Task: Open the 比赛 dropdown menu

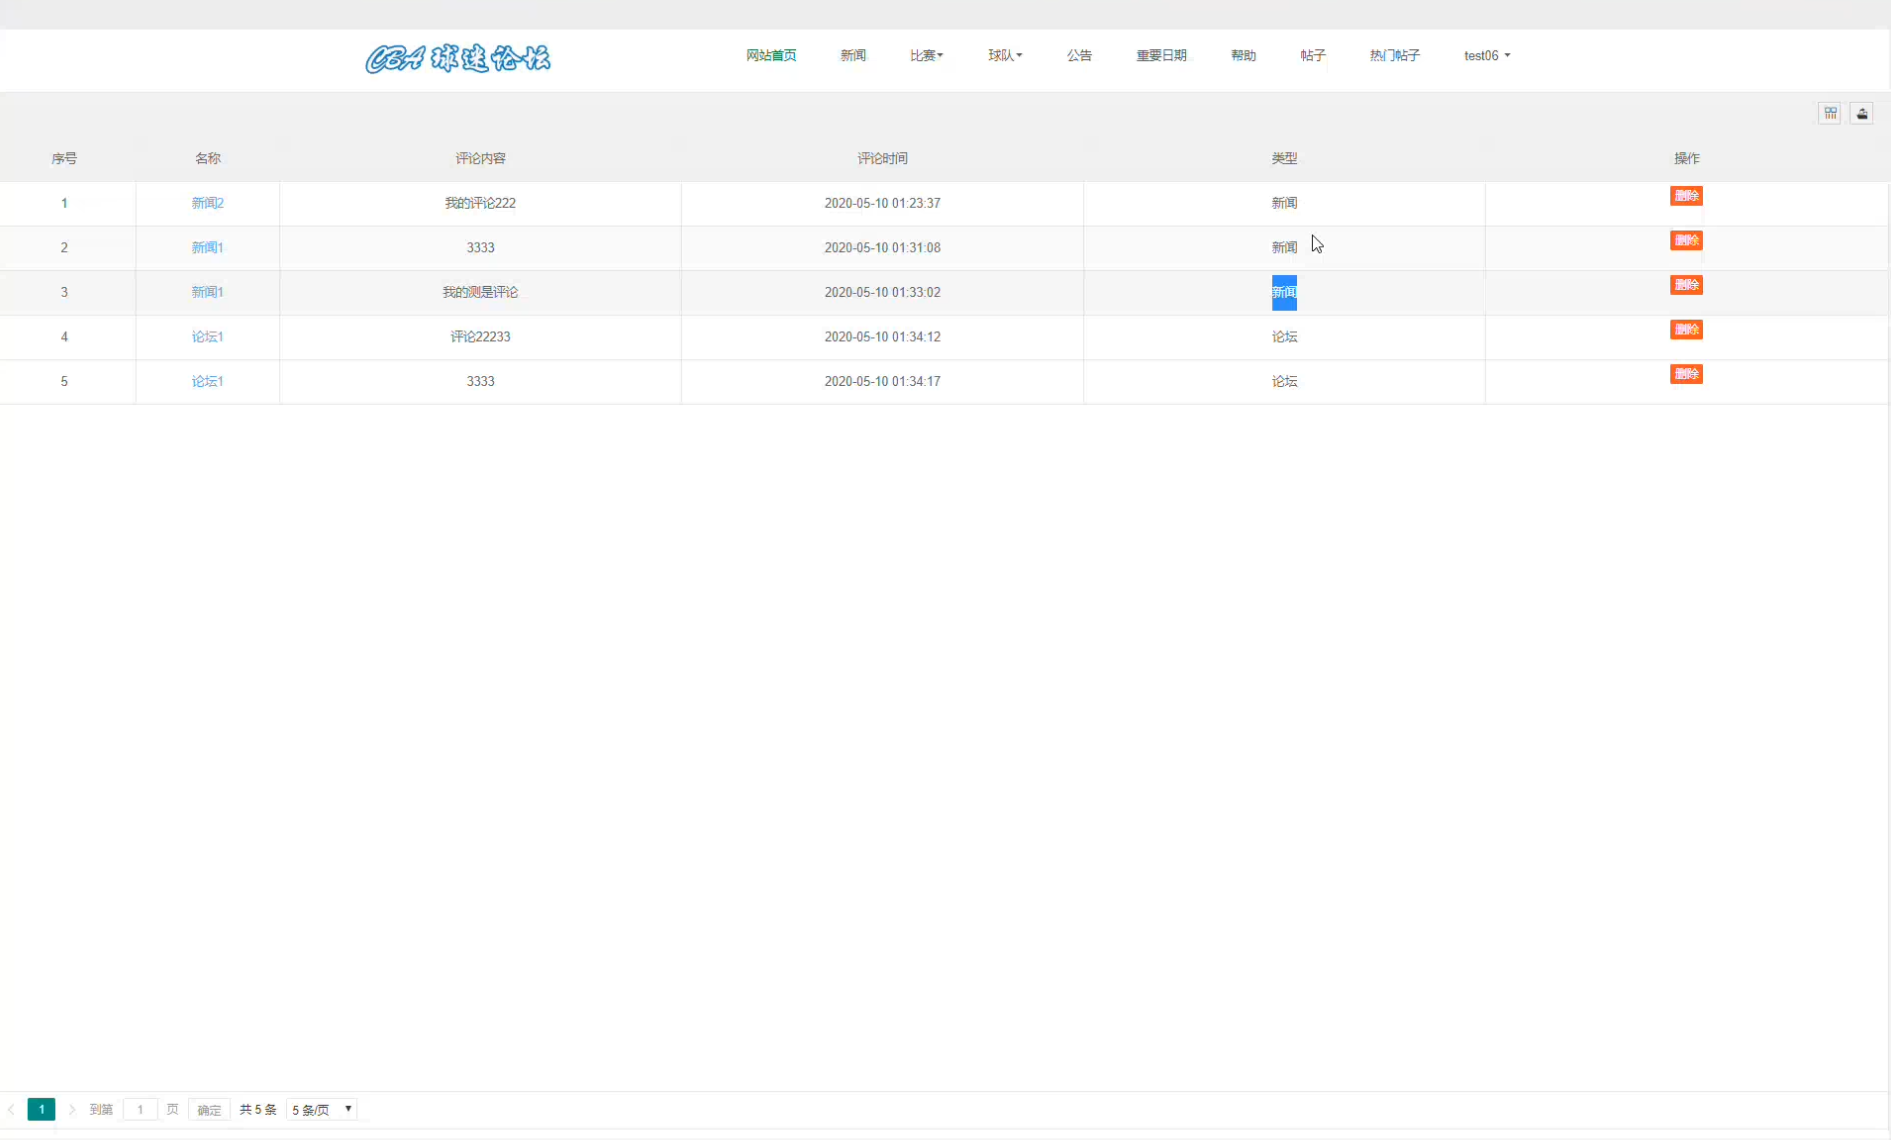Action: [x=925, y=55]
